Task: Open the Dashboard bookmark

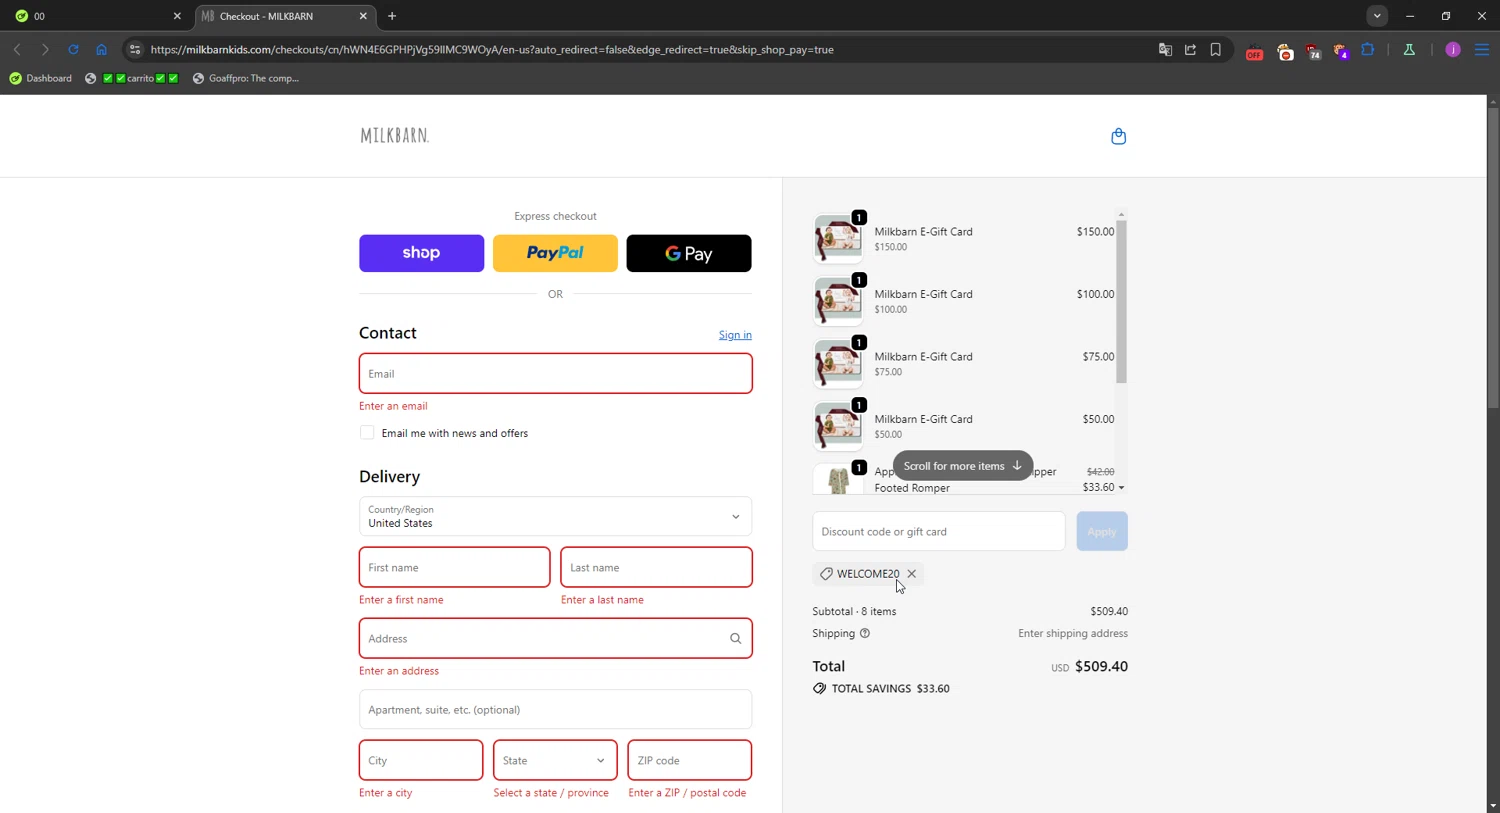Action: click(41, 78)
